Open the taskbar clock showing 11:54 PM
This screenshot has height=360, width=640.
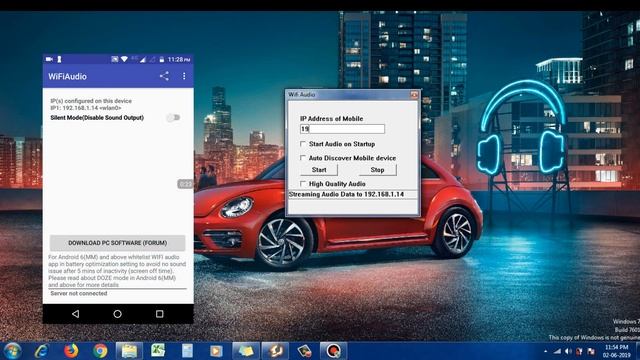pos(616,347)
